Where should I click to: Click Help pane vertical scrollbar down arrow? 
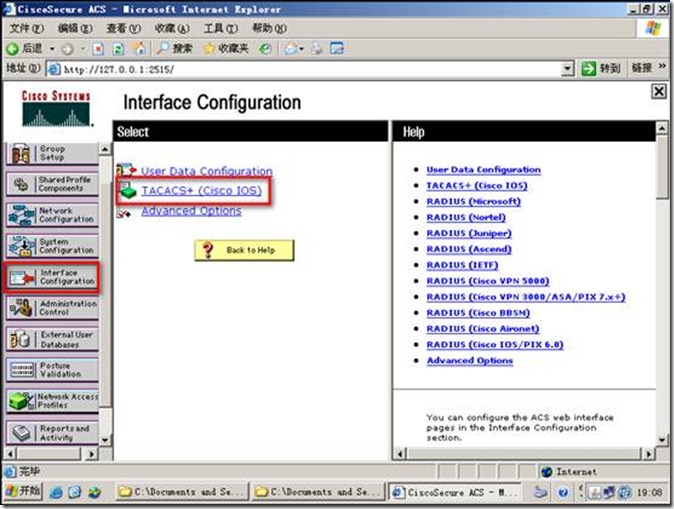tap(662, 440)
